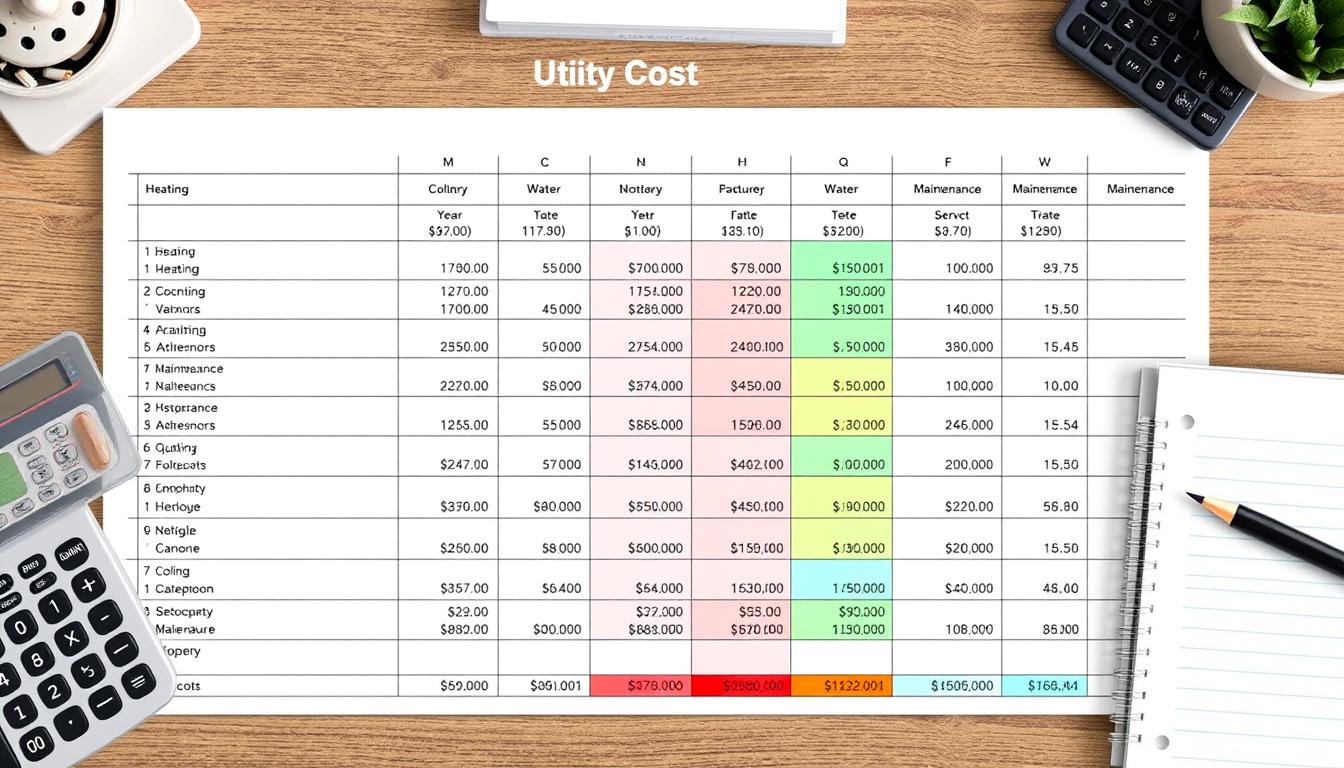The height and width of the screenshot is (768, 1344).
Task: Select column letter F header
Action: (x=947, y=162)
